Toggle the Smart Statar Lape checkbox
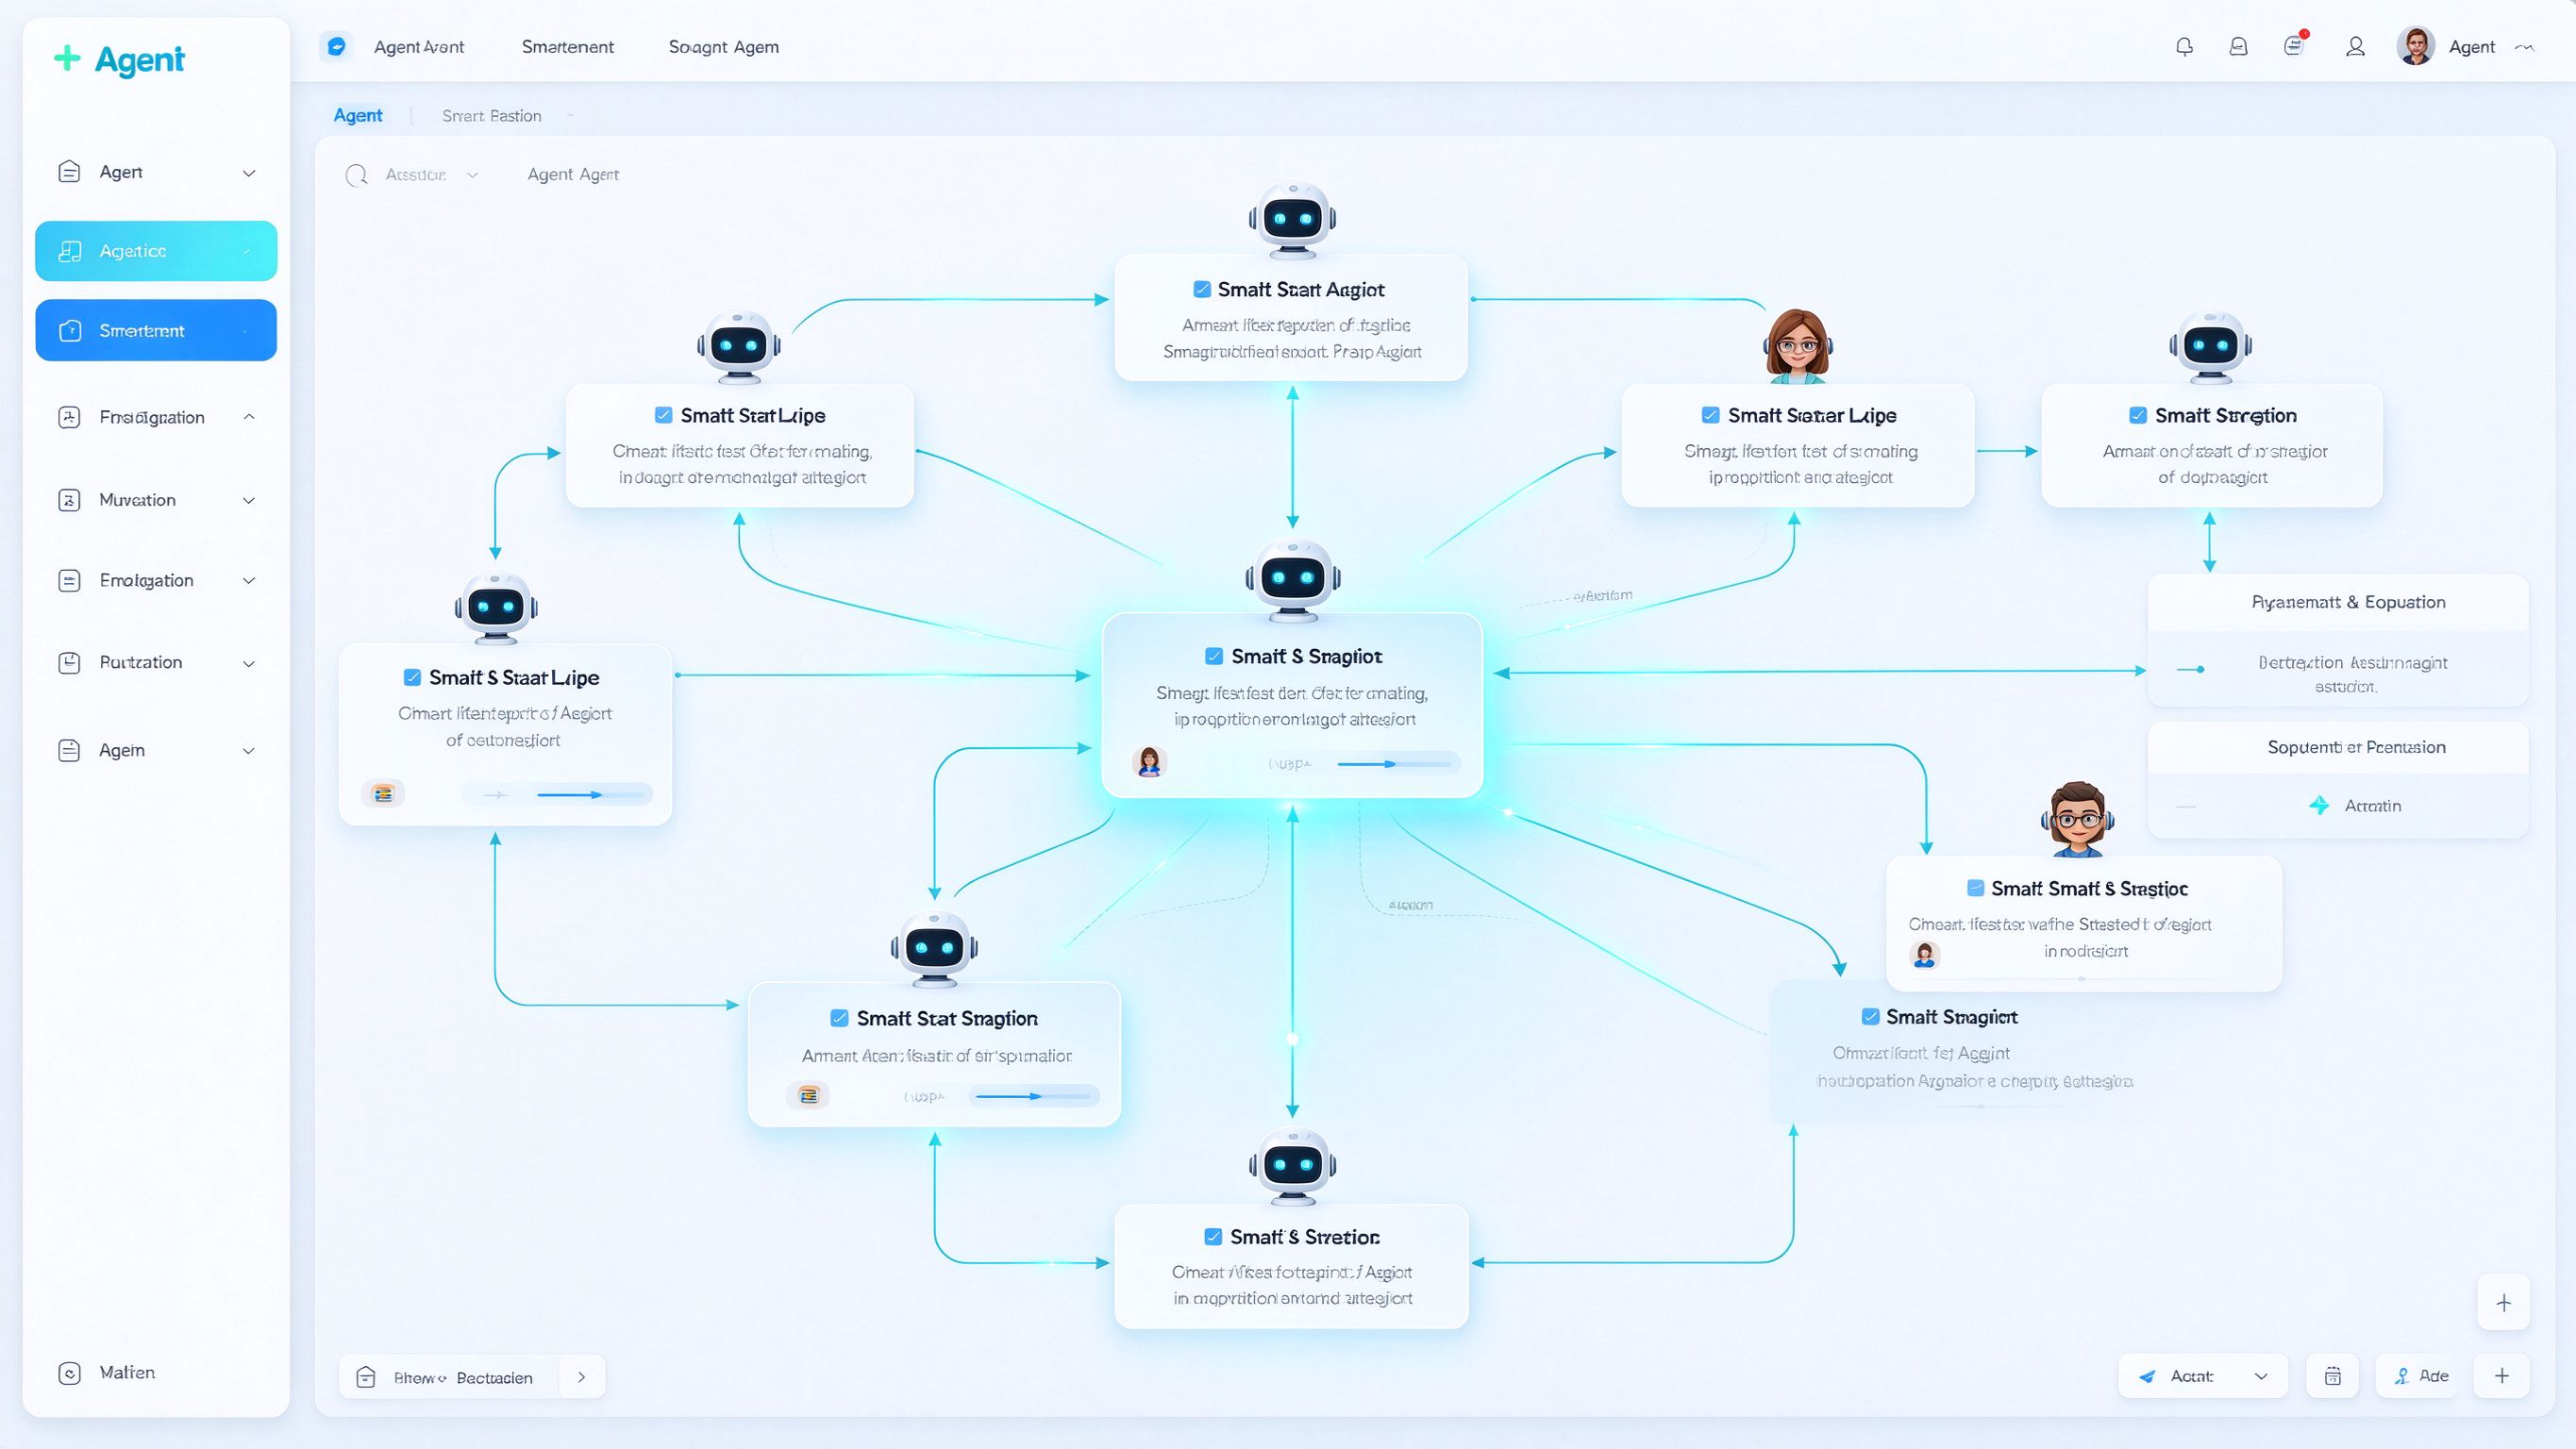 coord(1710,415)
